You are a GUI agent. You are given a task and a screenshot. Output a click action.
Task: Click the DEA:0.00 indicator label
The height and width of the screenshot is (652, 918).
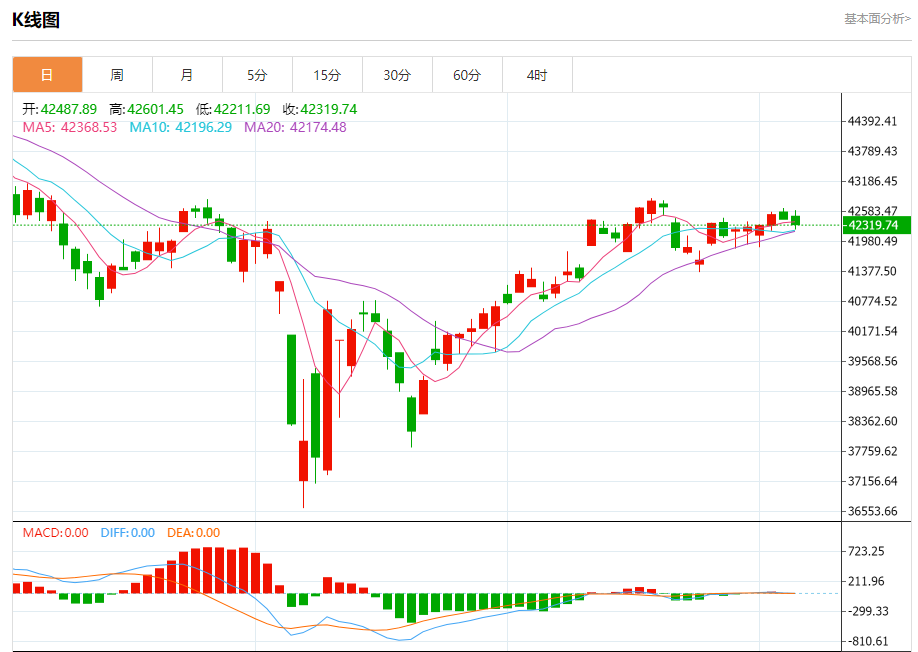pyautogui.click(x=193, y=533)
